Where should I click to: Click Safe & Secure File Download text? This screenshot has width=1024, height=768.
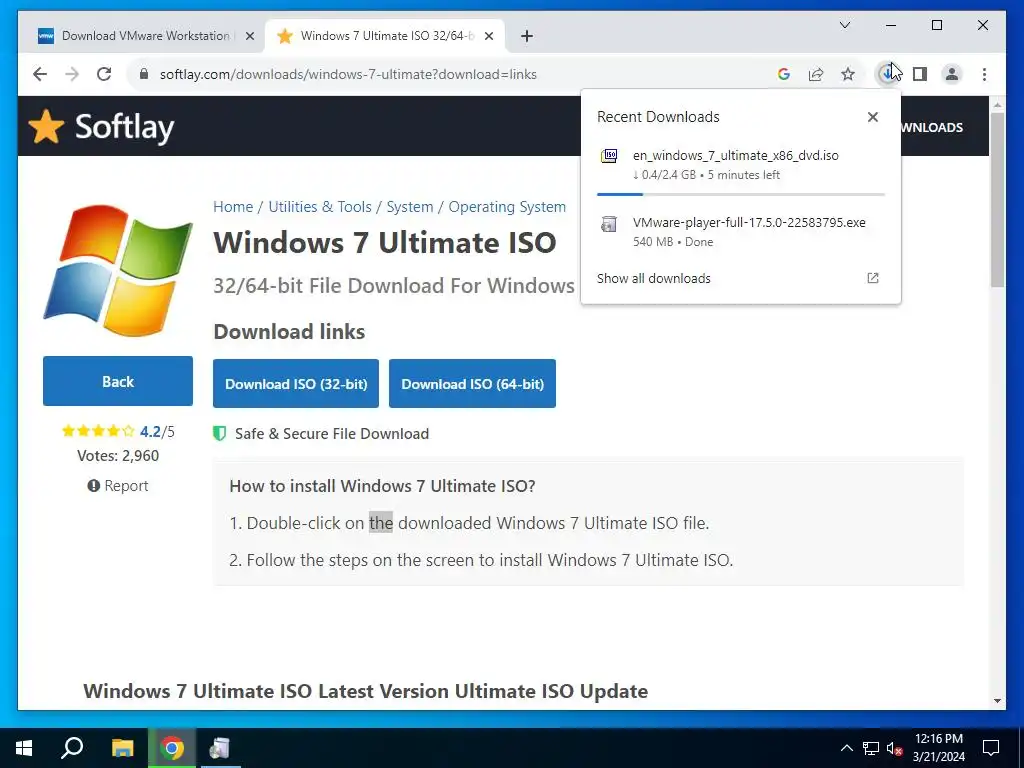332,434
